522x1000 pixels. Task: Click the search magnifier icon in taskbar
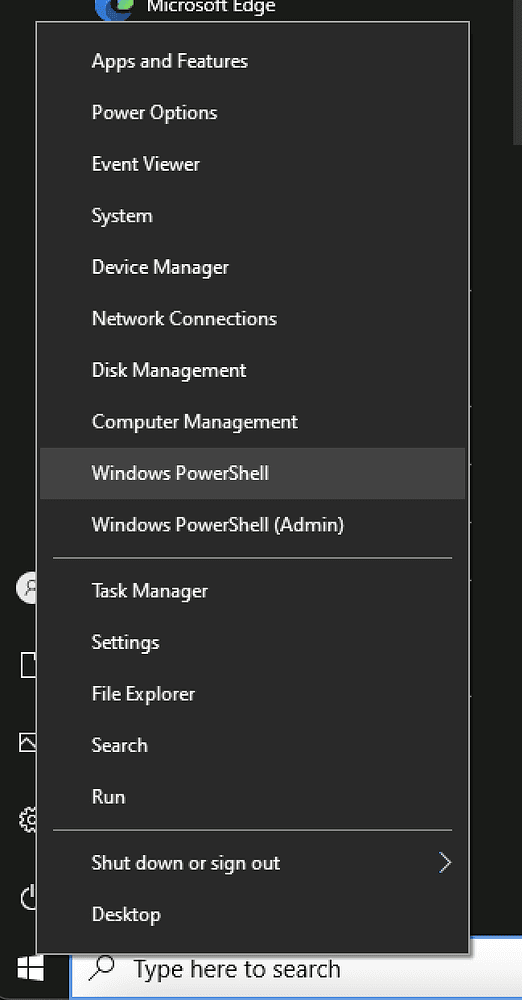tap(103, 969)
